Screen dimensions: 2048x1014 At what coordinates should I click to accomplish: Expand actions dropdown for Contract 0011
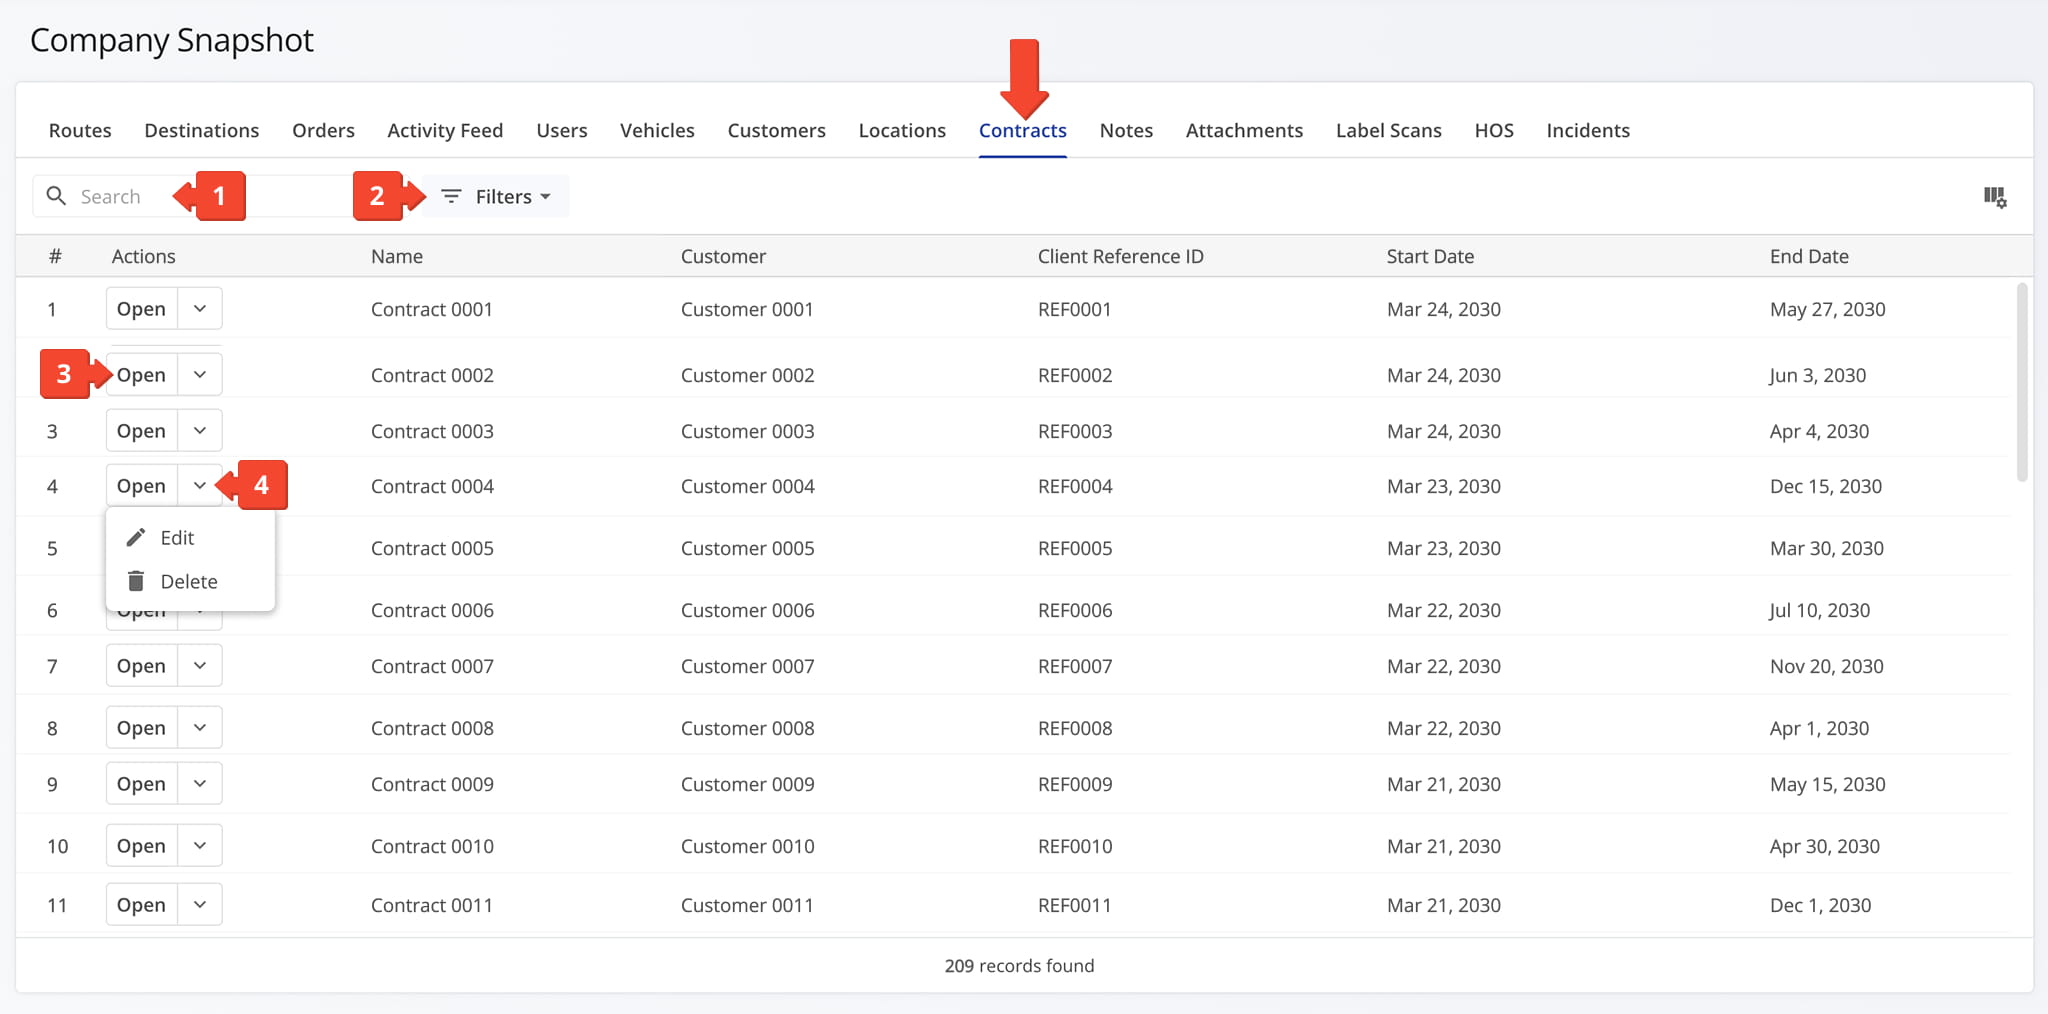200,904
